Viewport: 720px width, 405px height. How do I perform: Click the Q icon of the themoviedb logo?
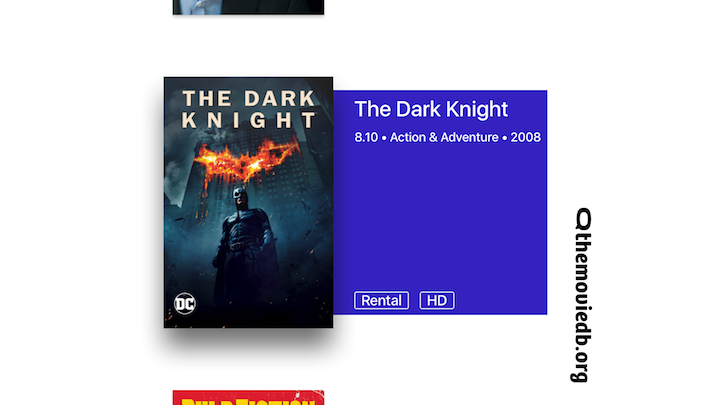click(584, 219)
